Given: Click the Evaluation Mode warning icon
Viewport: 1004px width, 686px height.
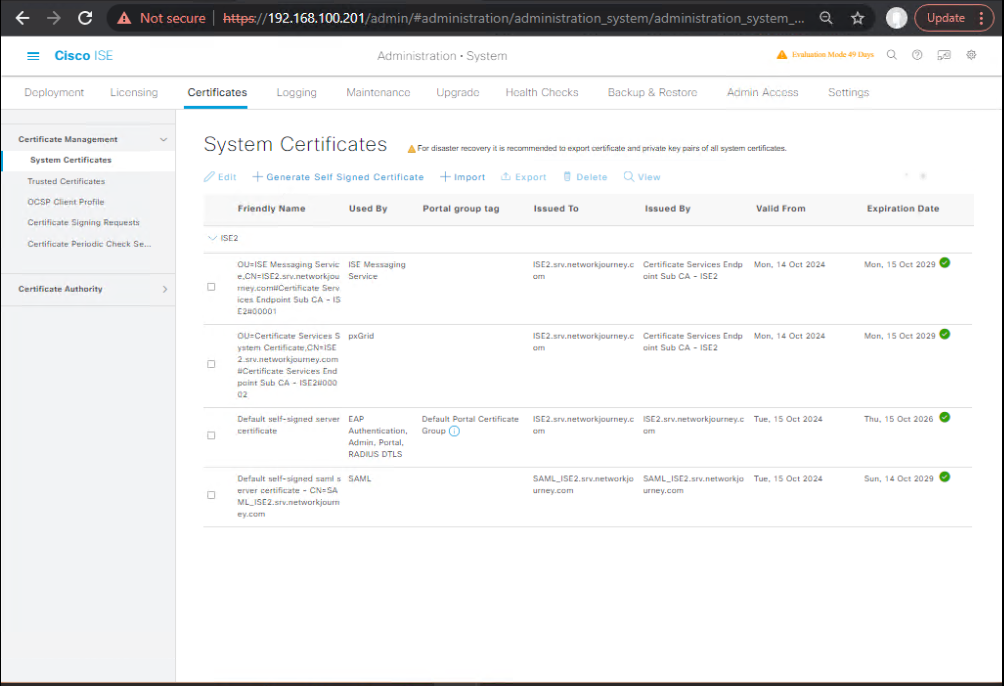Looking at the screenshot, I should point(782,55).
